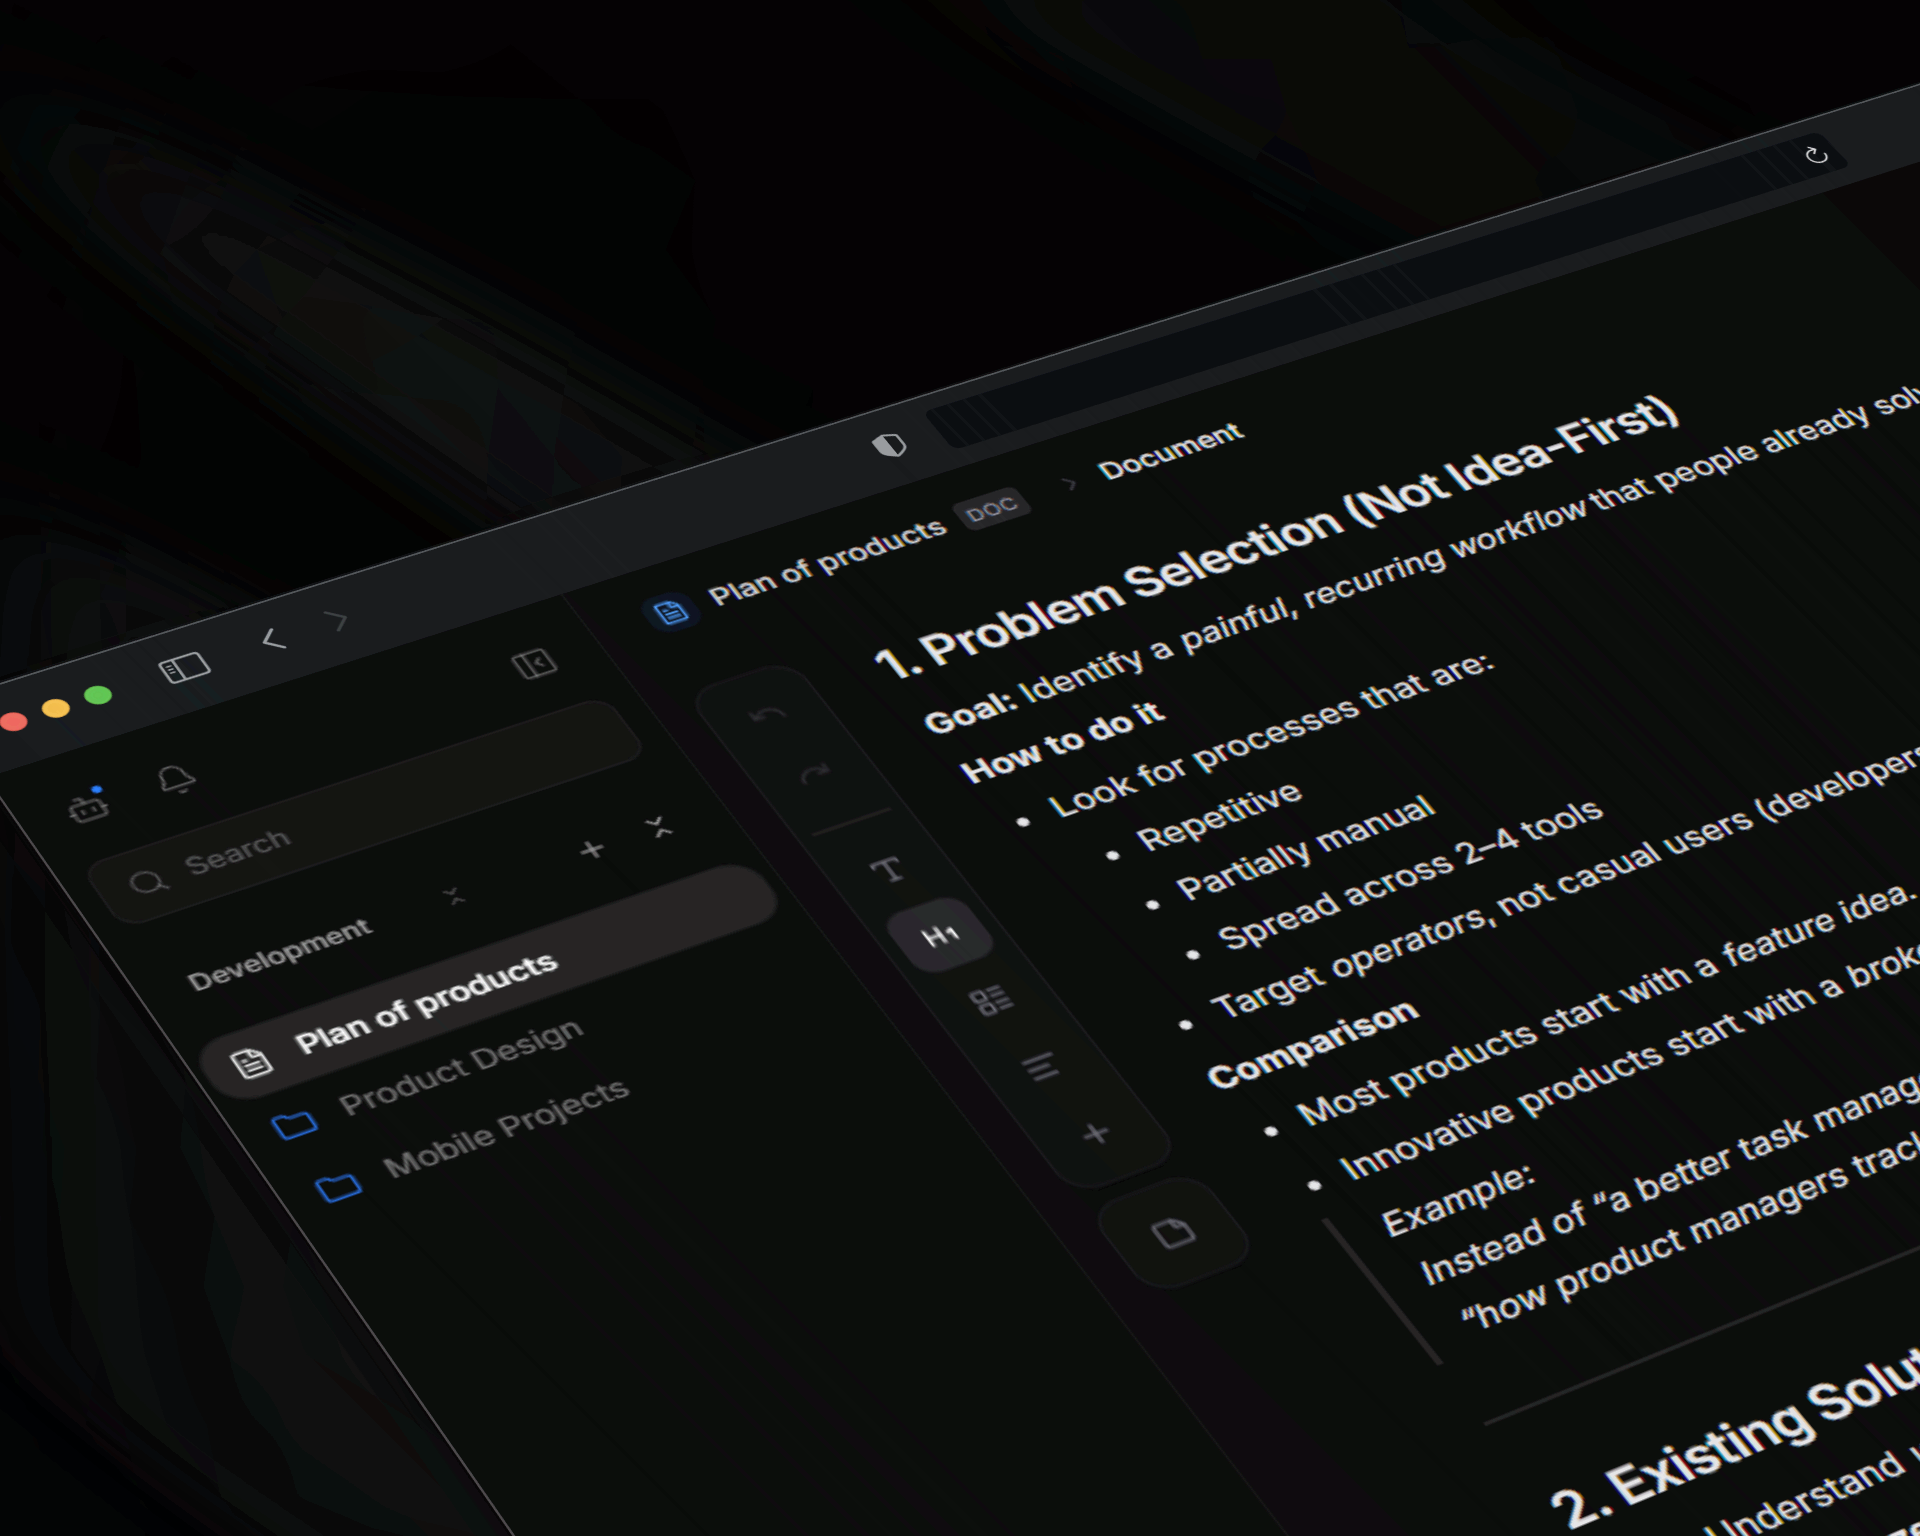This screenshot has height=1536, width=1920.
Task: Click the shield privacy icon near the address bar
Action: 889,445
